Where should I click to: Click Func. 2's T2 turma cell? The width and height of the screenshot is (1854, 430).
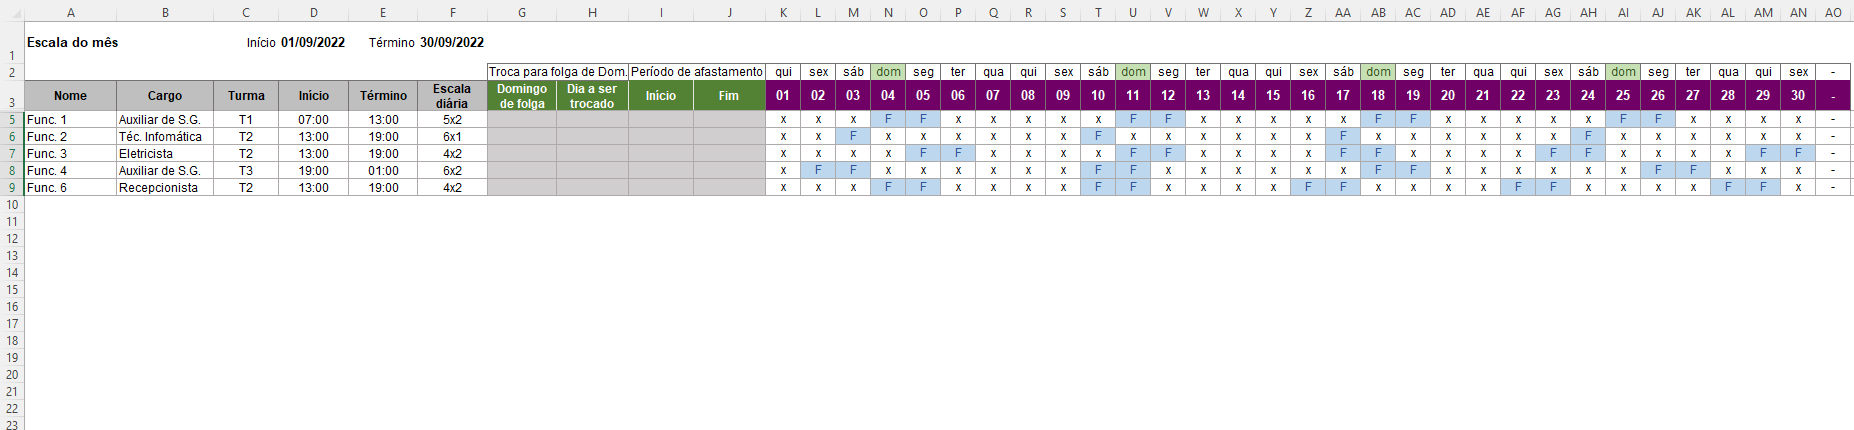pos(246,136)
